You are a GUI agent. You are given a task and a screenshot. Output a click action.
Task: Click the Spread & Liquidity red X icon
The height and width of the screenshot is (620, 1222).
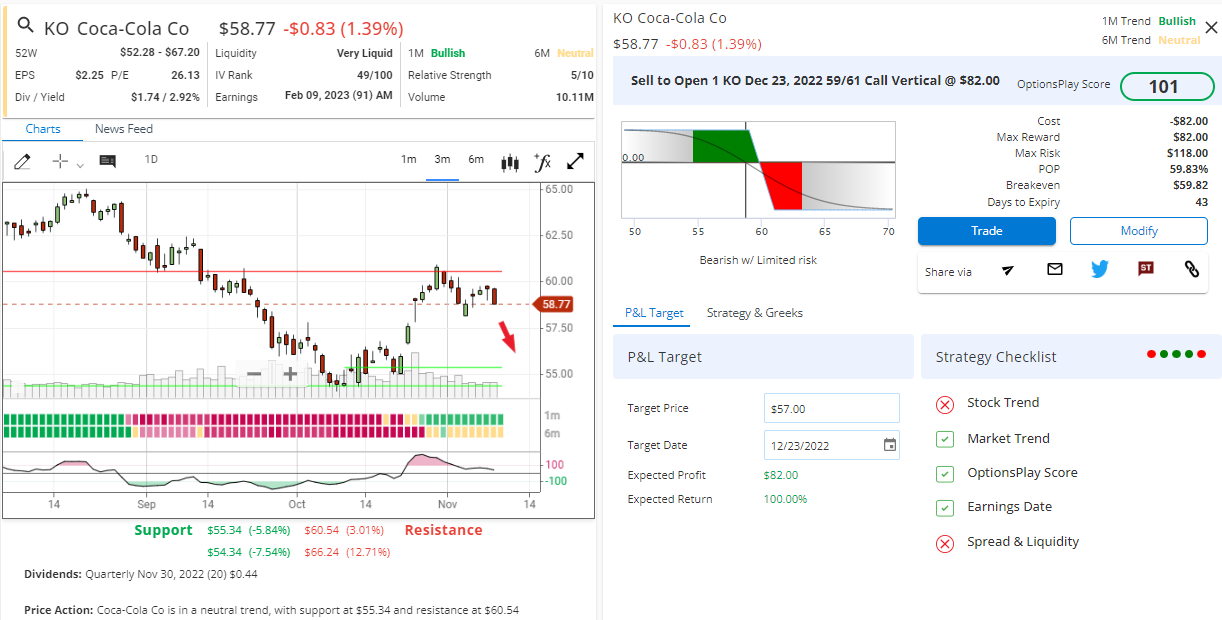(944, 543)
